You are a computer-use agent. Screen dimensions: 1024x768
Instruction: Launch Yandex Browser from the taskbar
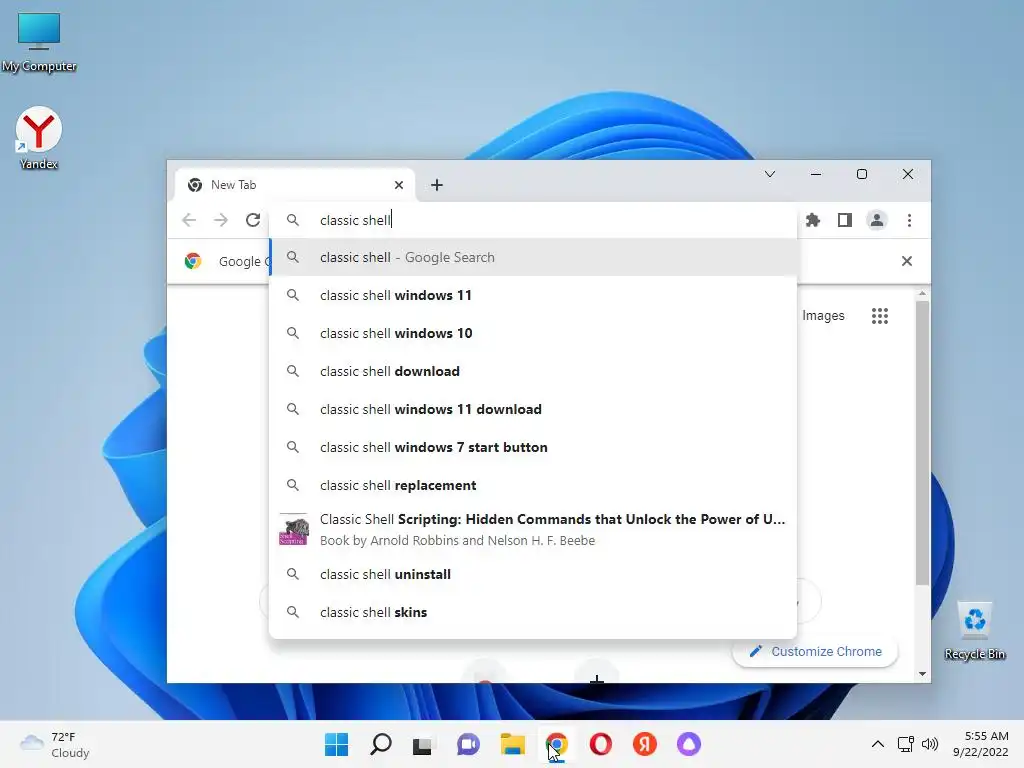pyautogui.click(x=645, y=744)
